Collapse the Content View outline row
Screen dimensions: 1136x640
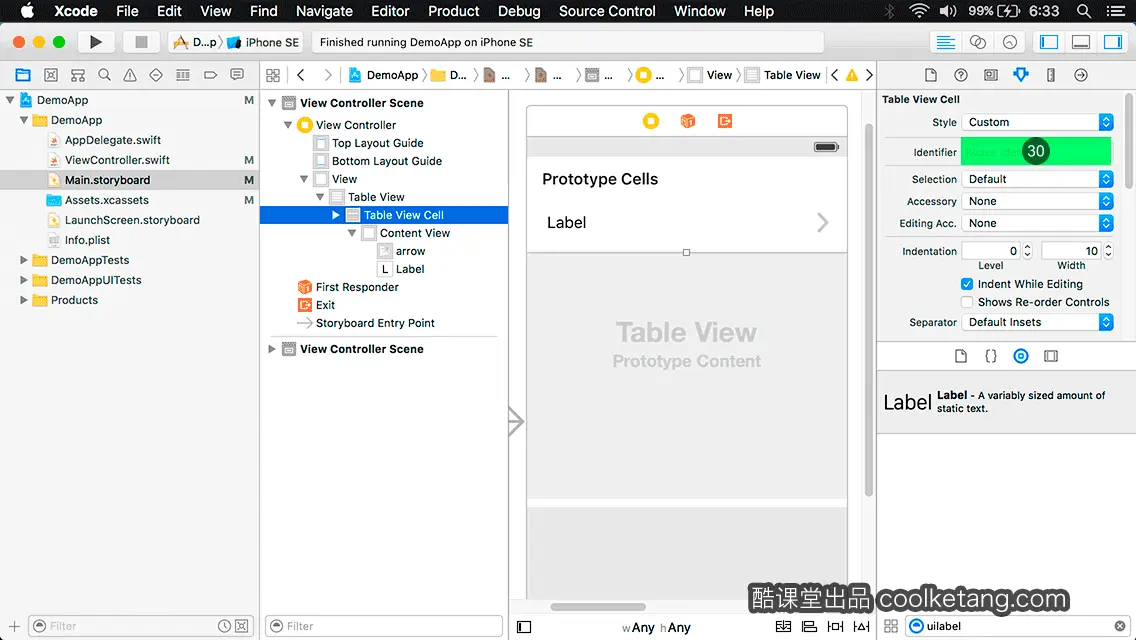(x=351, y=233)
